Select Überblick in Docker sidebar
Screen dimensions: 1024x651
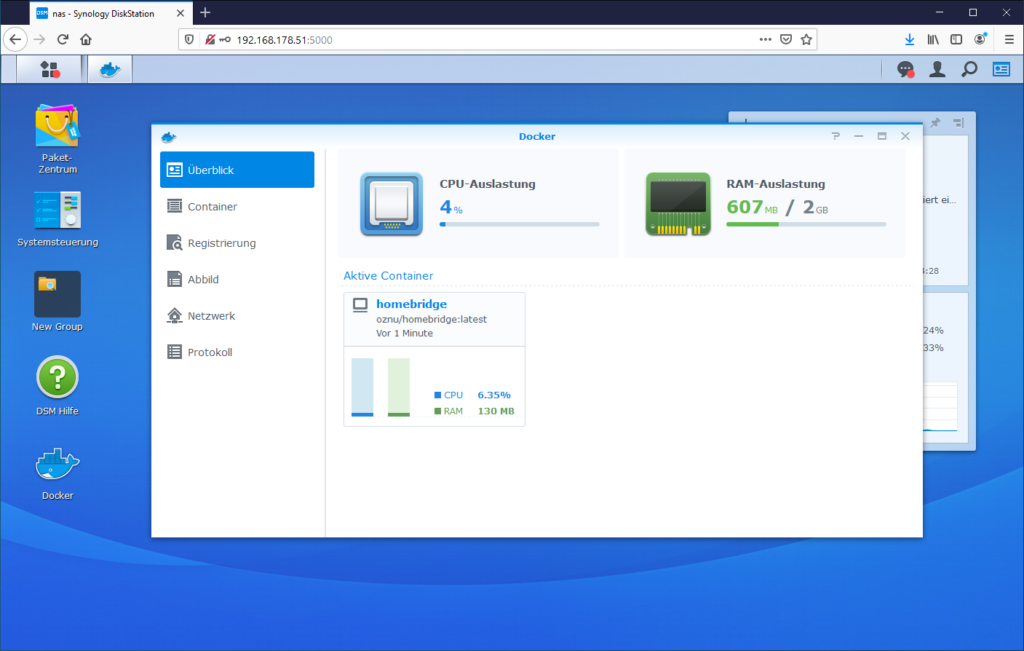[237, 170]
